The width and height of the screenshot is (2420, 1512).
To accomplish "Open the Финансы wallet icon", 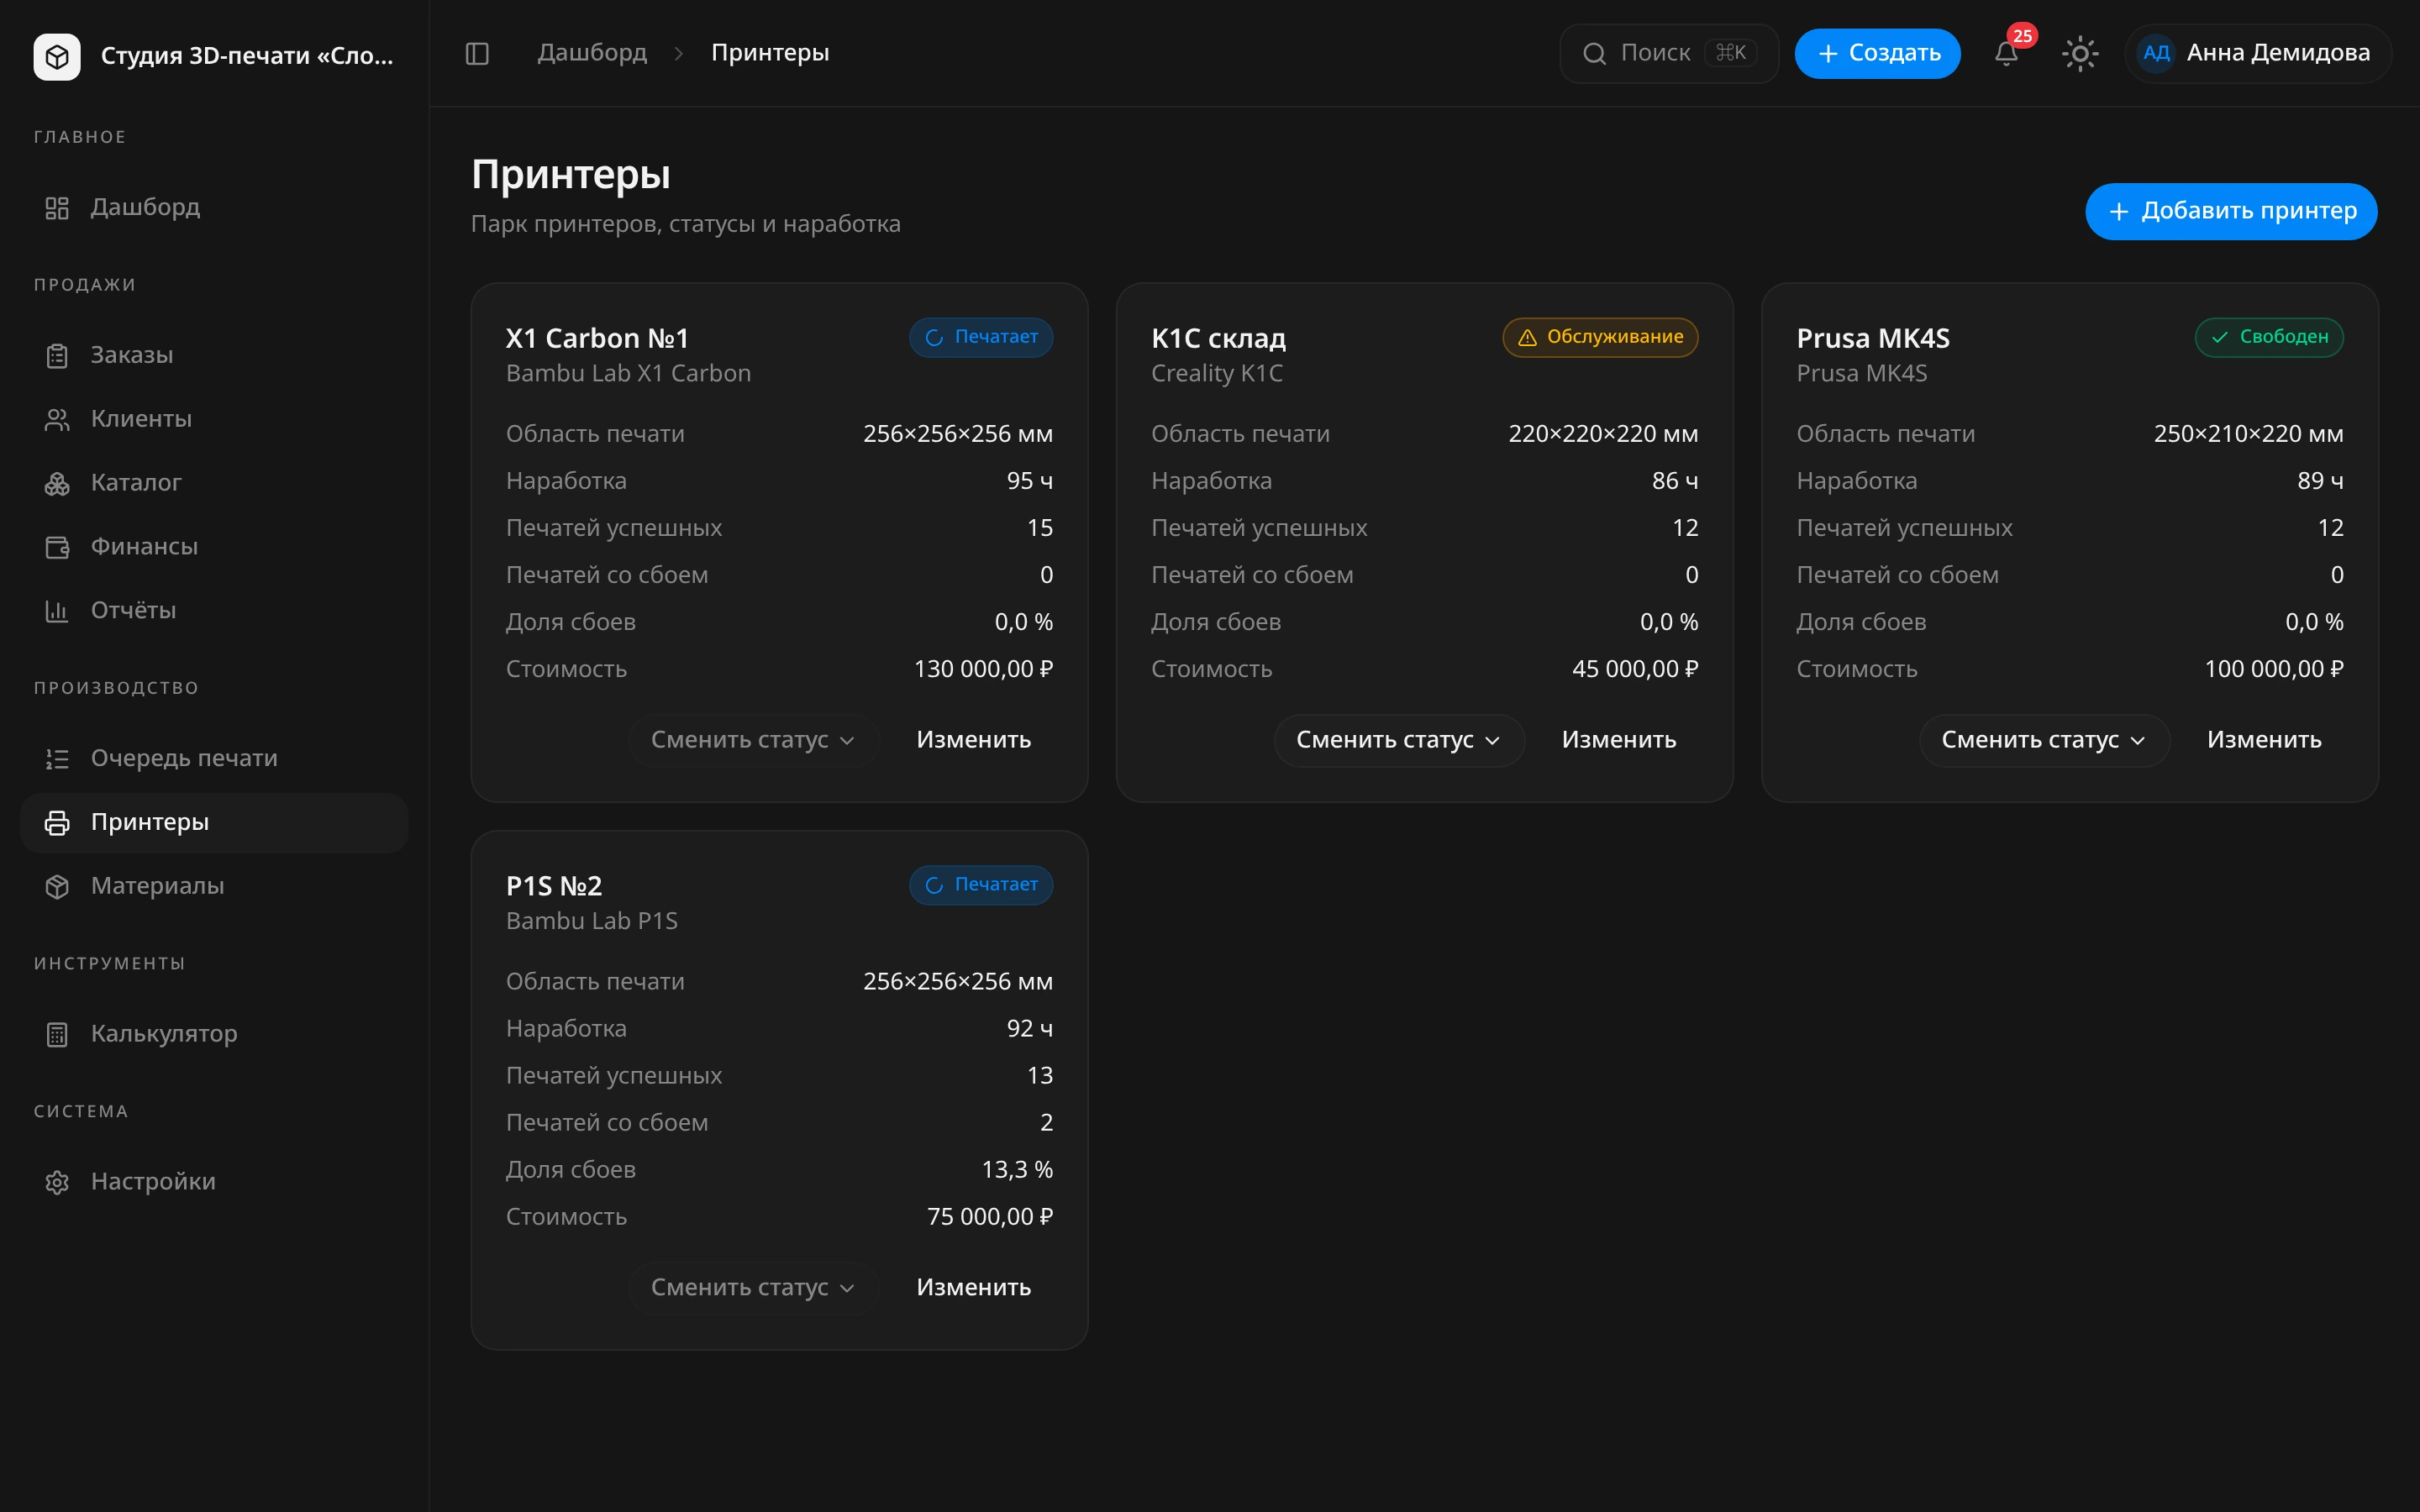I will tap(57, 547).
